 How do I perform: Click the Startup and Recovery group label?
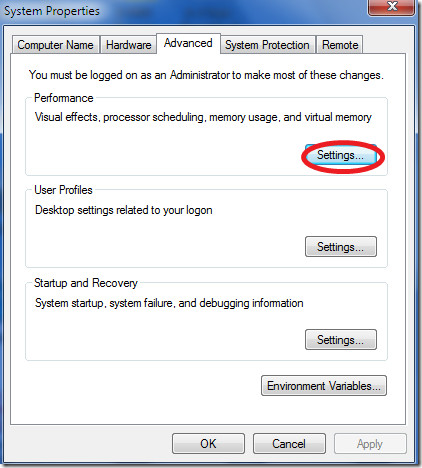86,283
